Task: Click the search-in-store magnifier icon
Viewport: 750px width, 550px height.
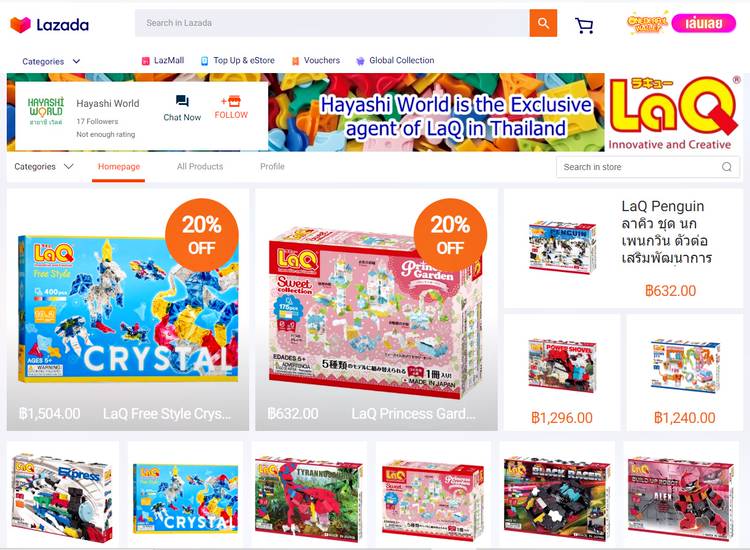Action: (x=727, y=167)
